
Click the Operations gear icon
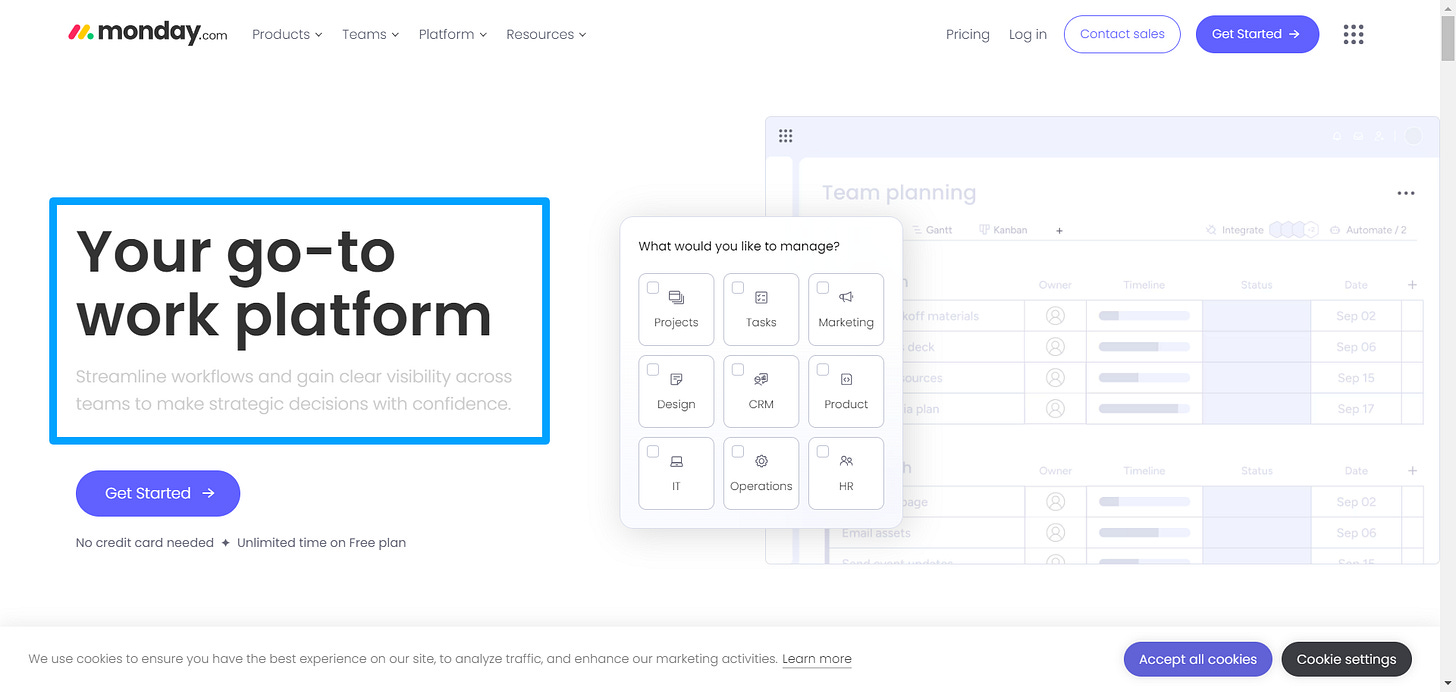pos(761,461)
